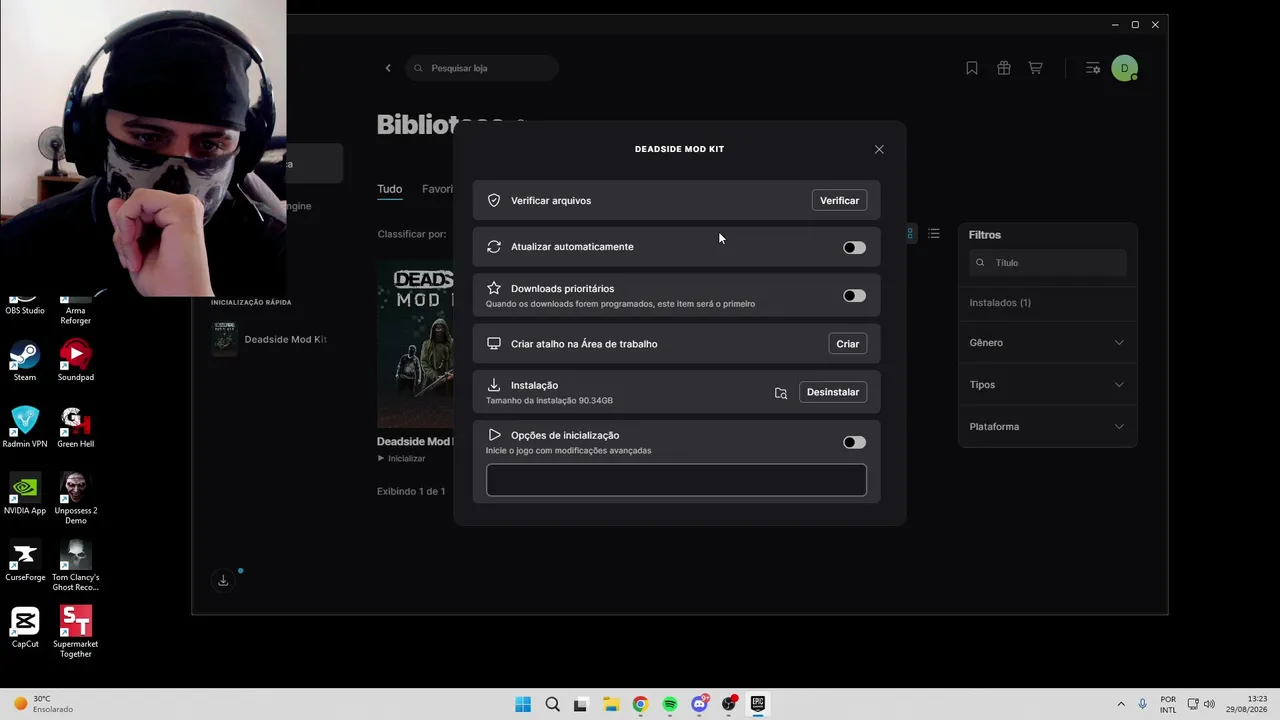Viewport: 1280px width, 720px height.
Task: Open the Supermarket Together desktop shortcut
Action: point(76,632)
